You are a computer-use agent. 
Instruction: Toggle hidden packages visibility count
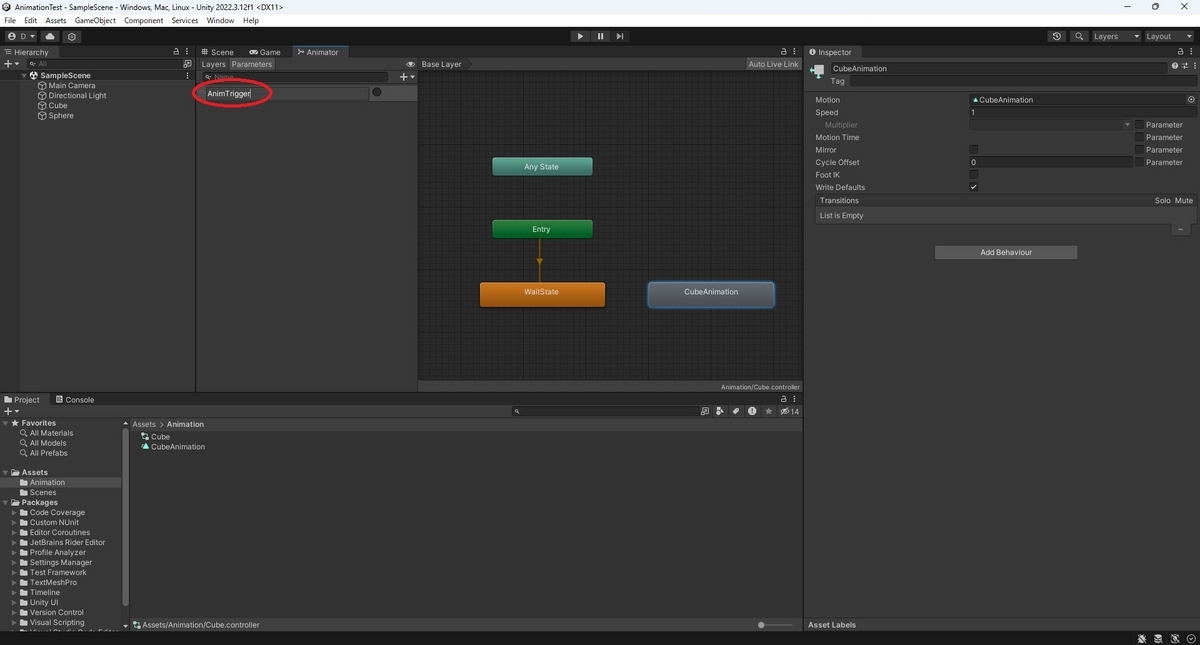[789, 411]
